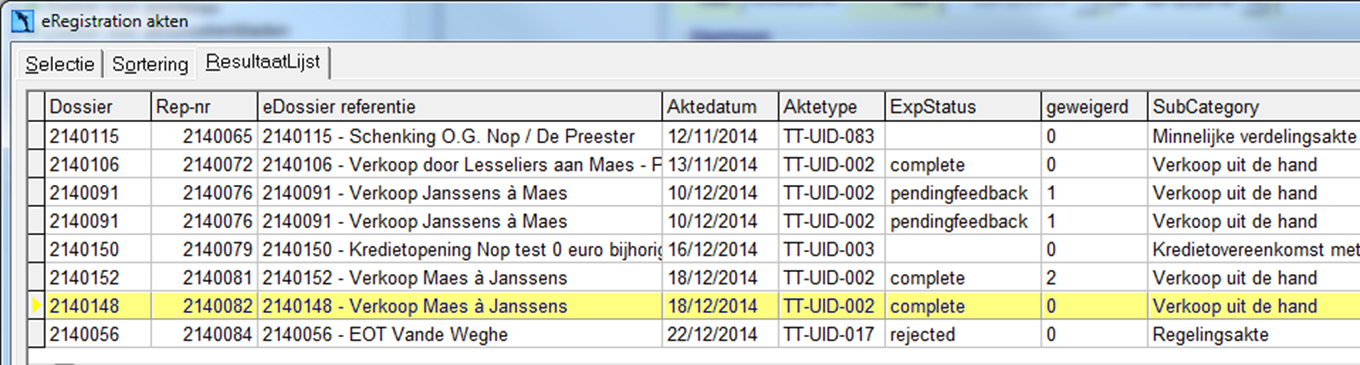1360x365 pixels.
Task: Click the row selector of dossier 2140152
Action: [37, 278]
